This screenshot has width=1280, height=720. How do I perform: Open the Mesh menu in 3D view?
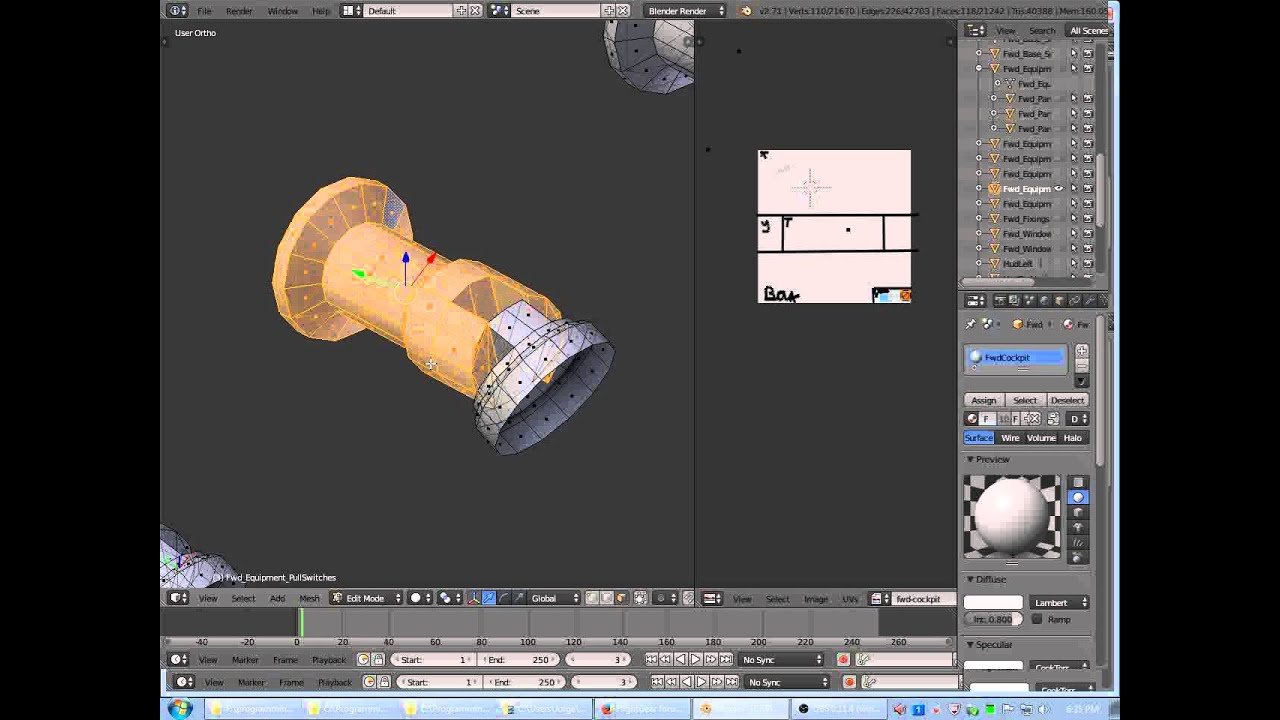tap(309, 599)
